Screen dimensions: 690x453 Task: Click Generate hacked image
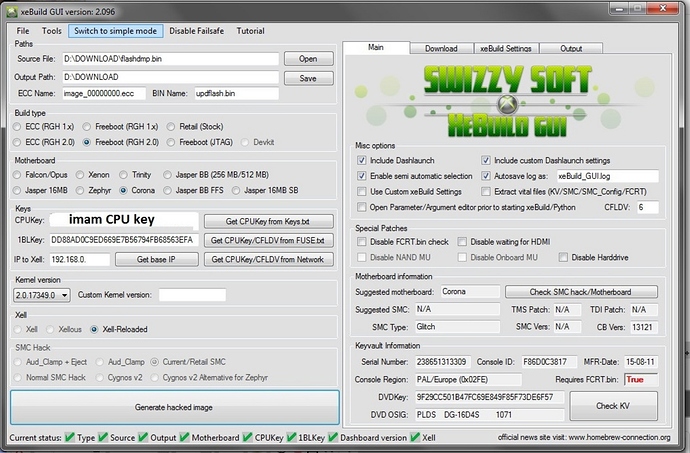pyautogui.click(x=174, y=407)
